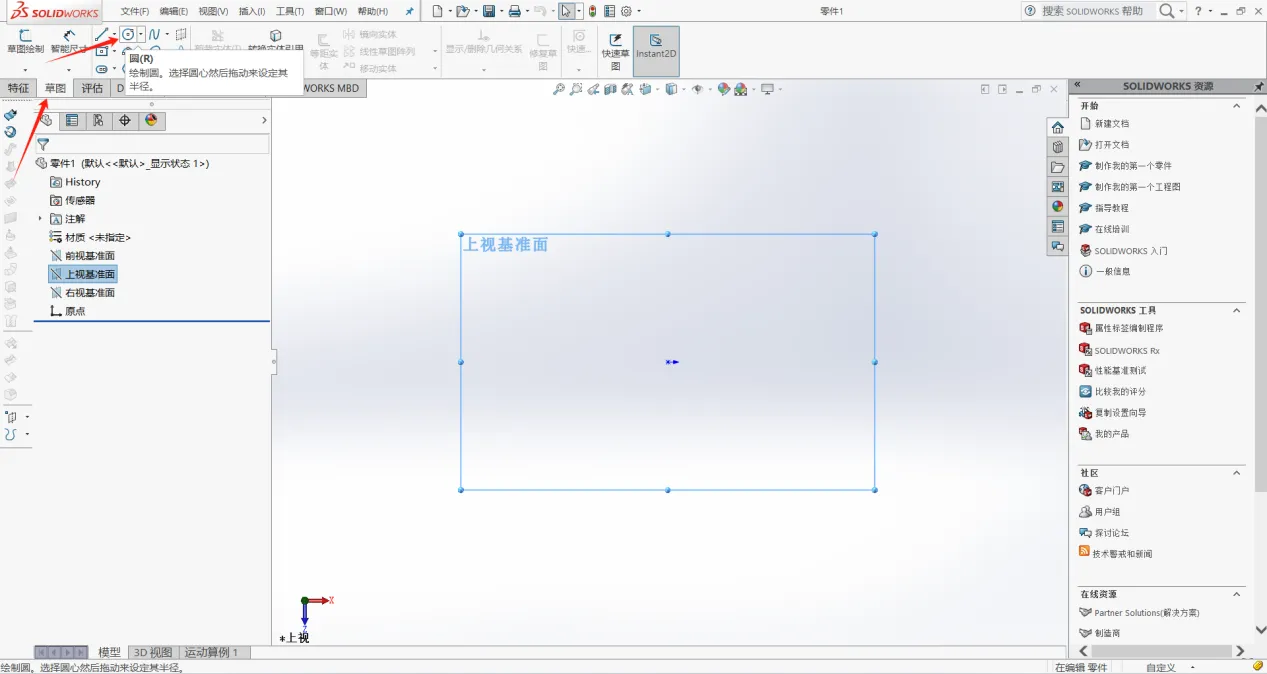Click the Apply Scene icon in the view toolbar
Viewport: 1267px width, 674px height.
741,89
